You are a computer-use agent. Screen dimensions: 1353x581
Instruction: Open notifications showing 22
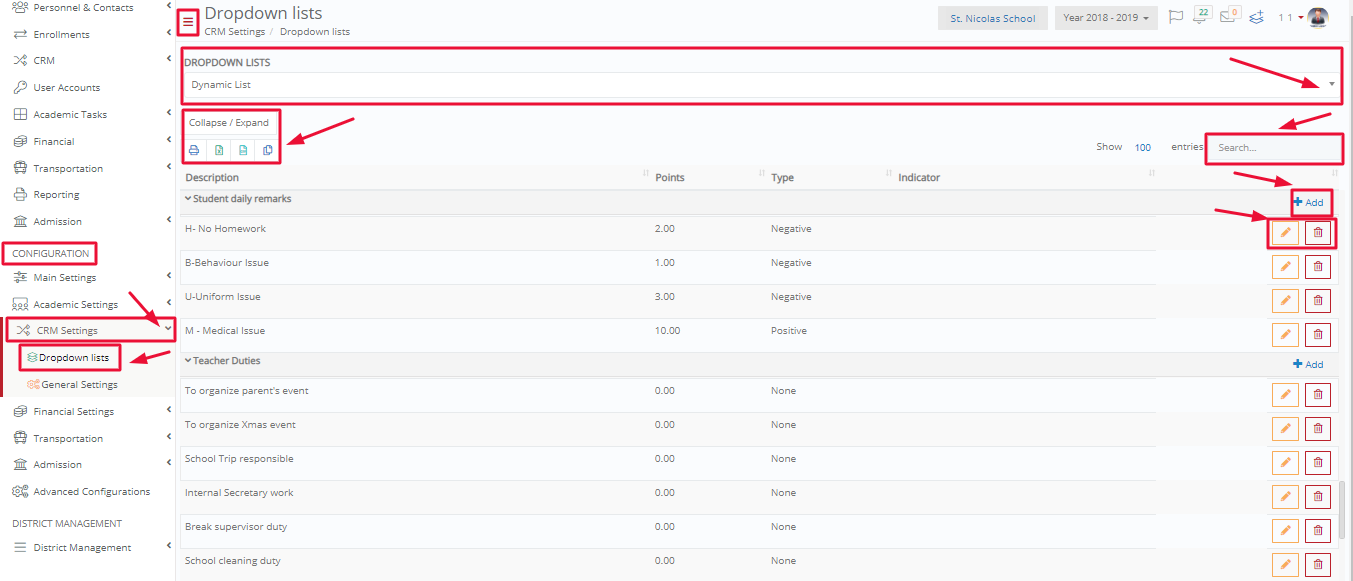pos(1201,16)
